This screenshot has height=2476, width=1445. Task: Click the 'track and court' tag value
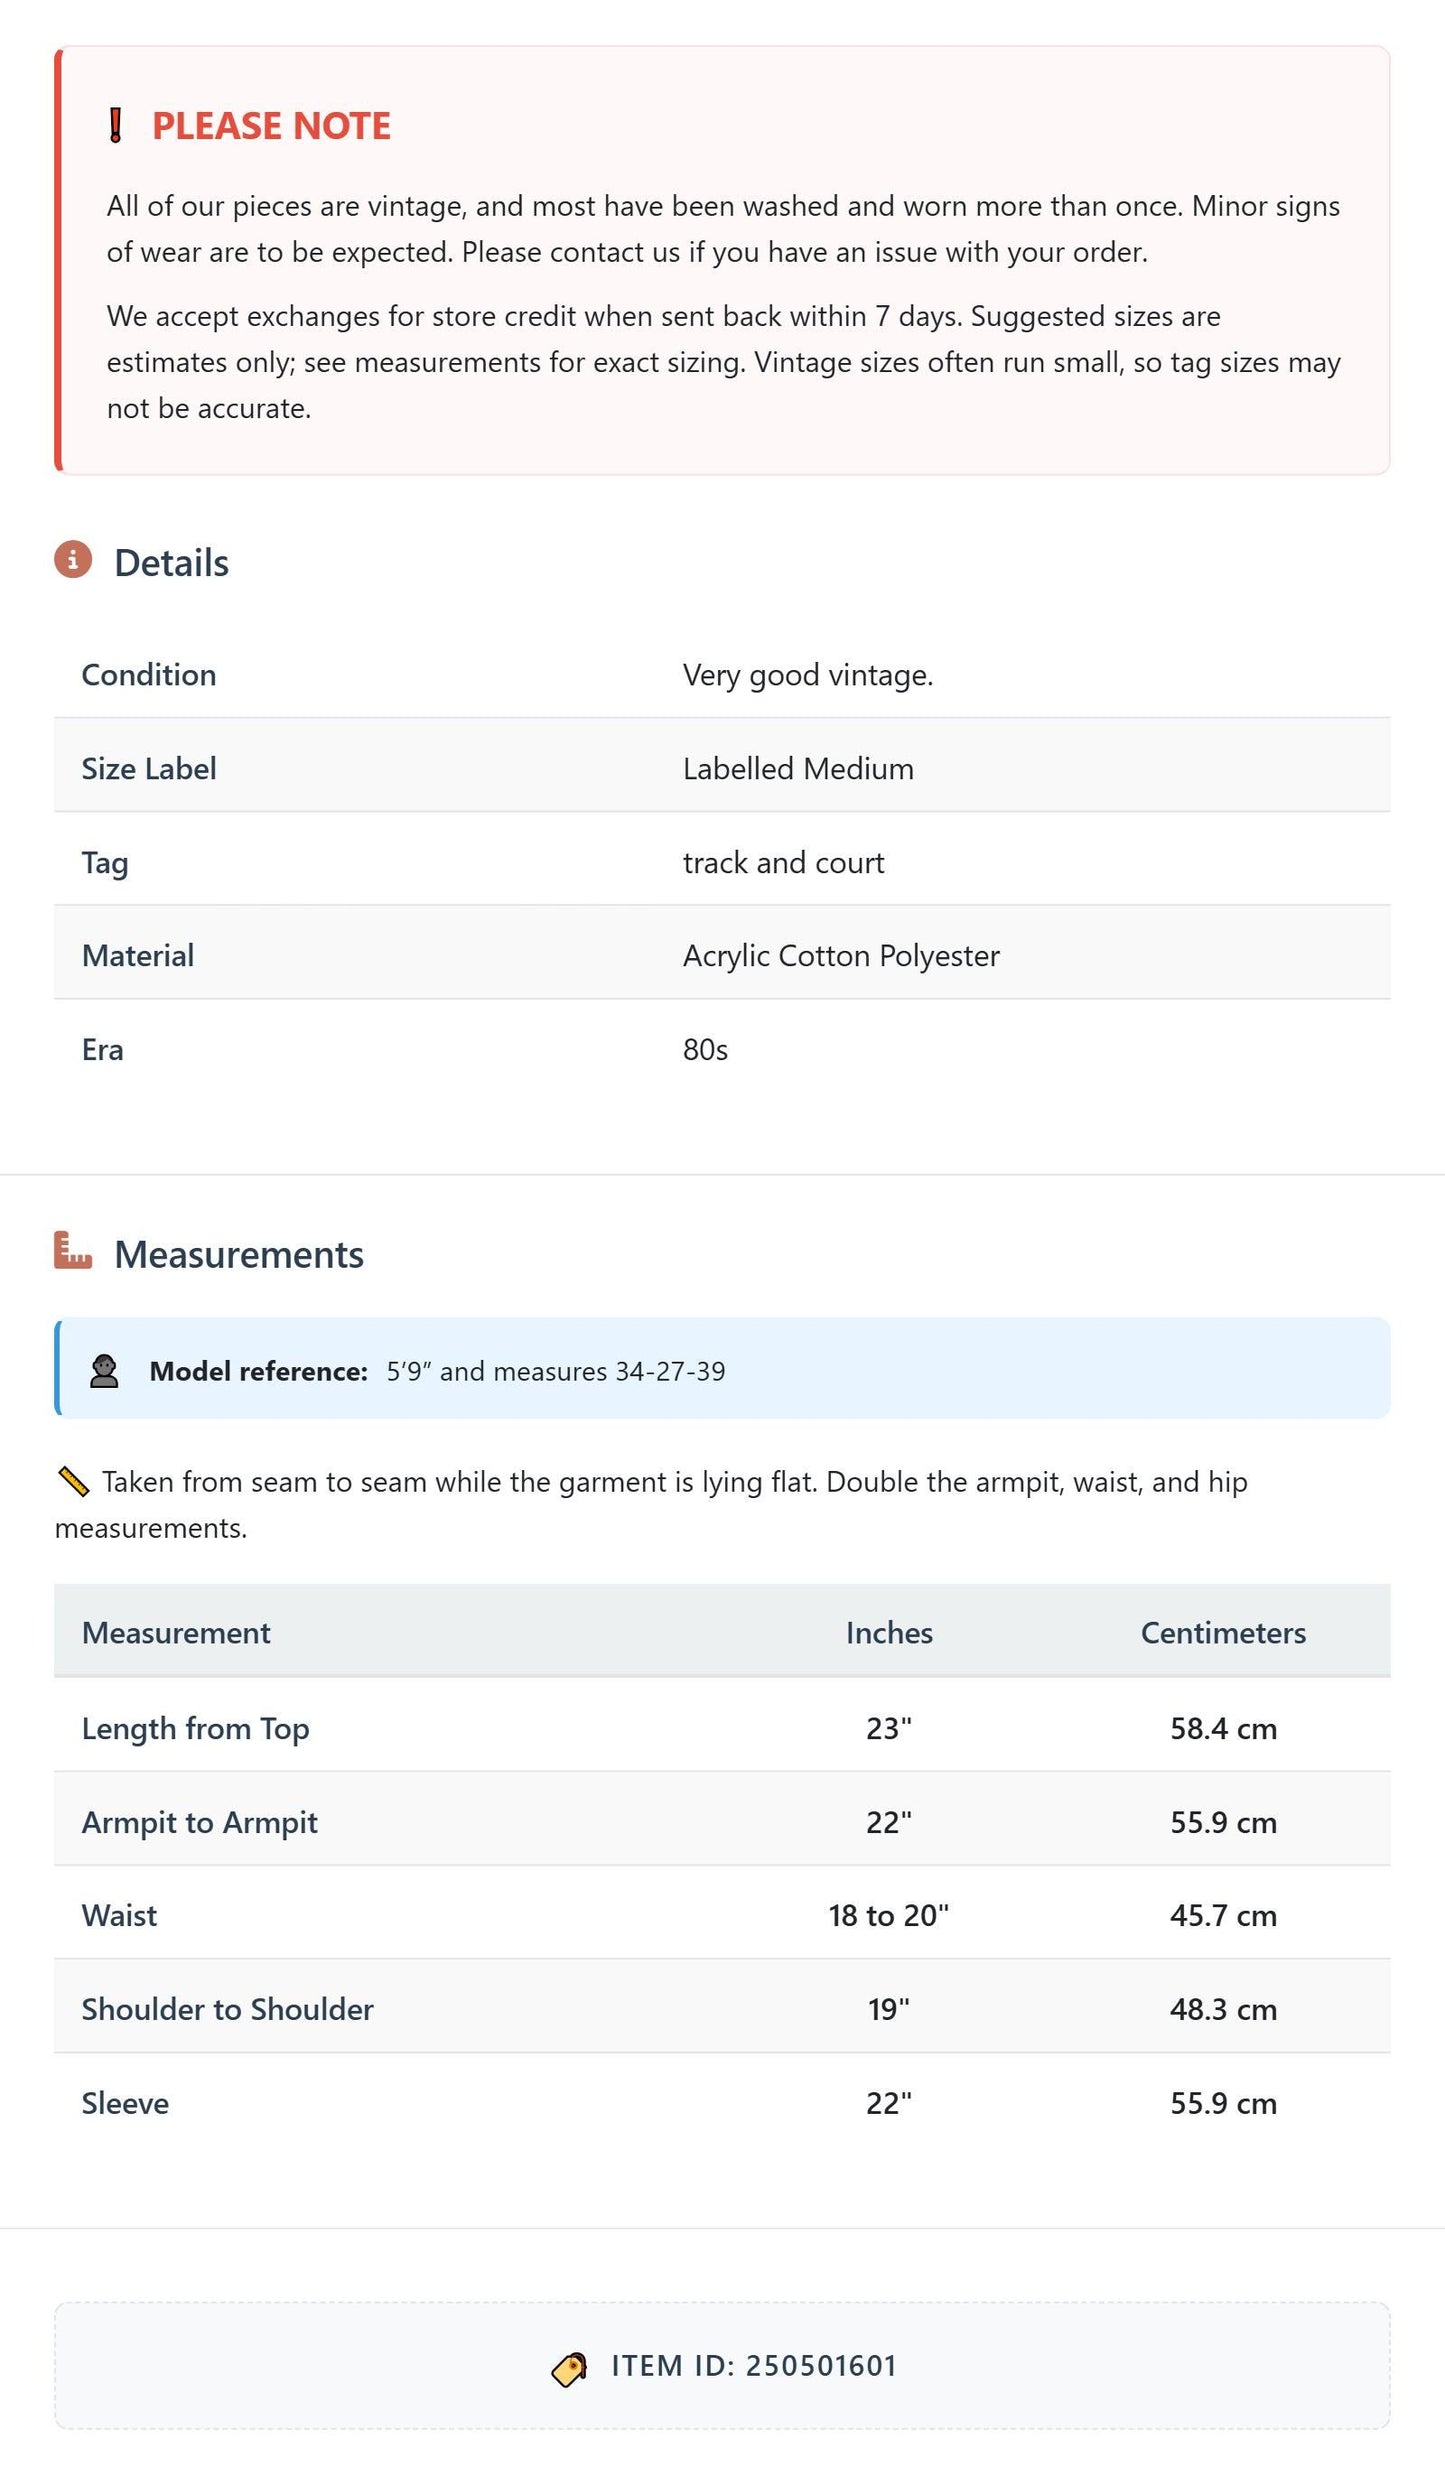(x=783, y=863)
